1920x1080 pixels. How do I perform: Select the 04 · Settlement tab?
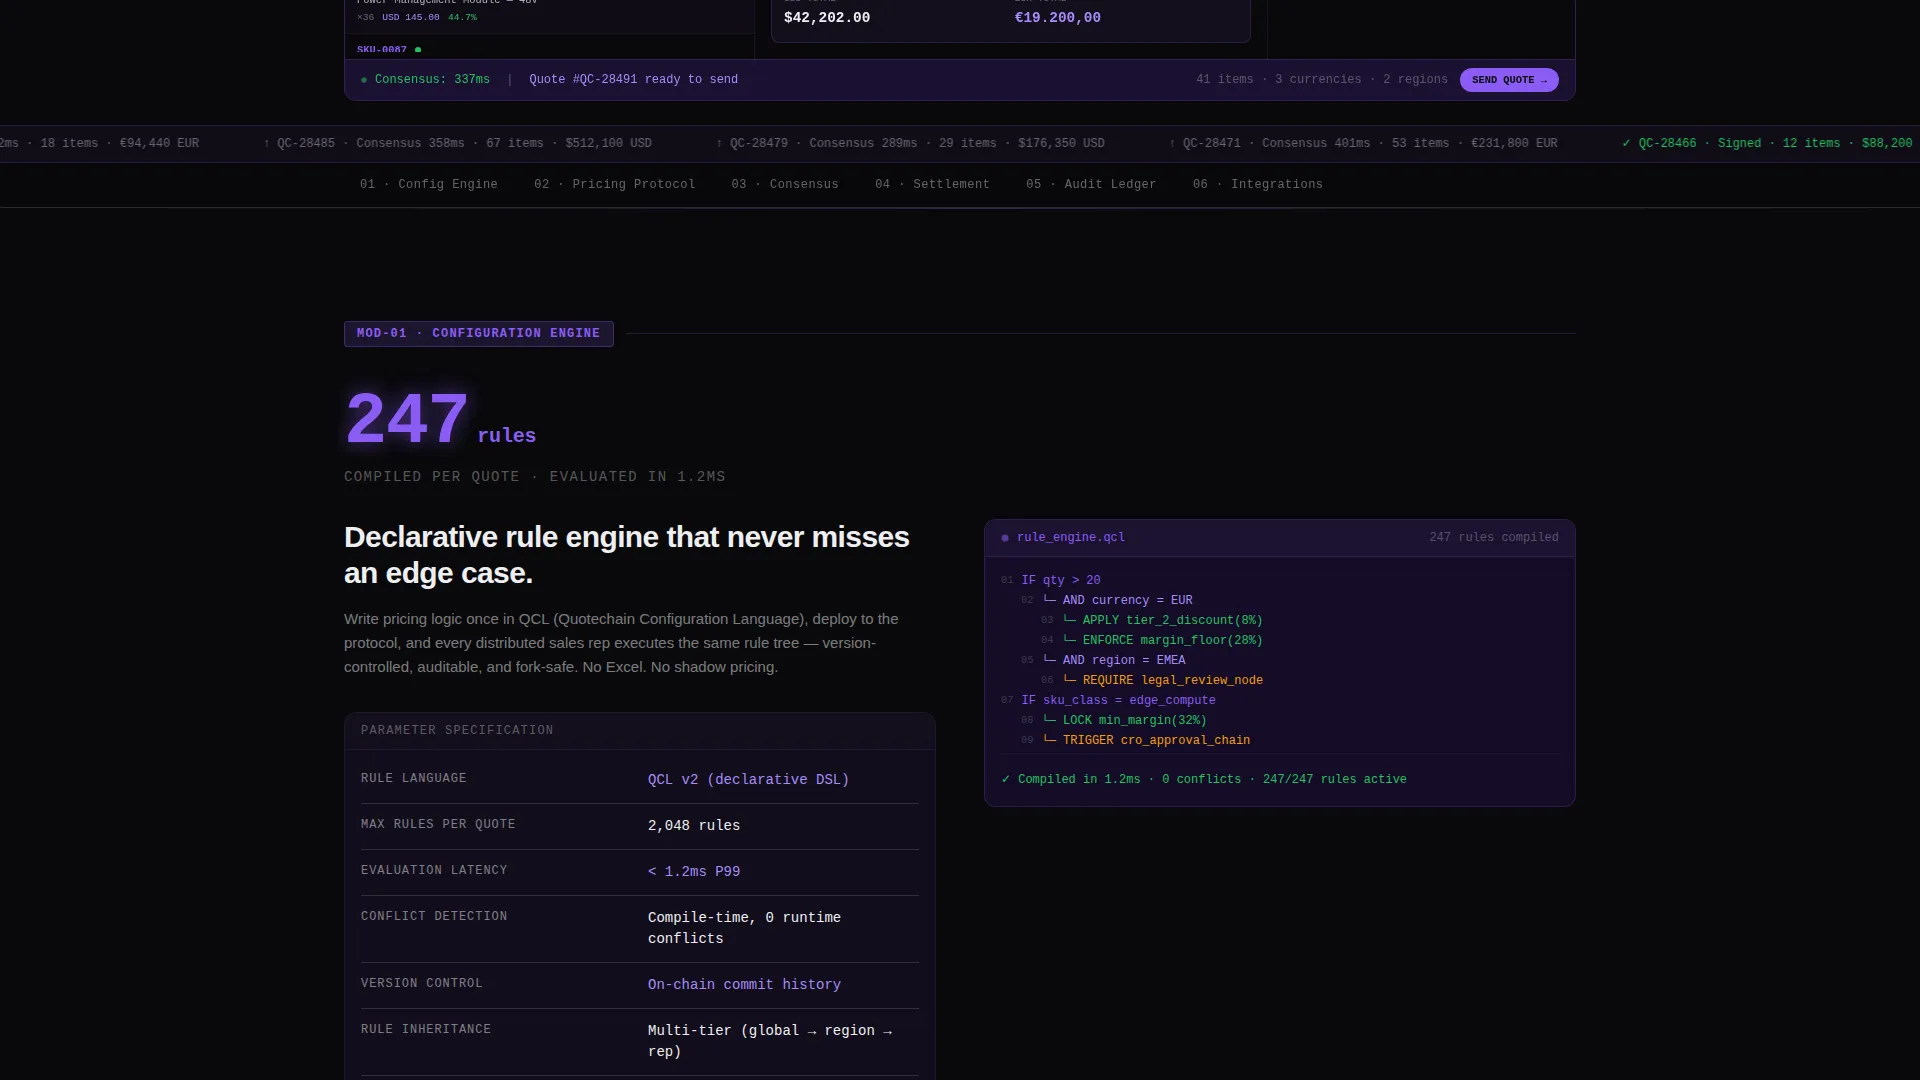click(932, 184)
